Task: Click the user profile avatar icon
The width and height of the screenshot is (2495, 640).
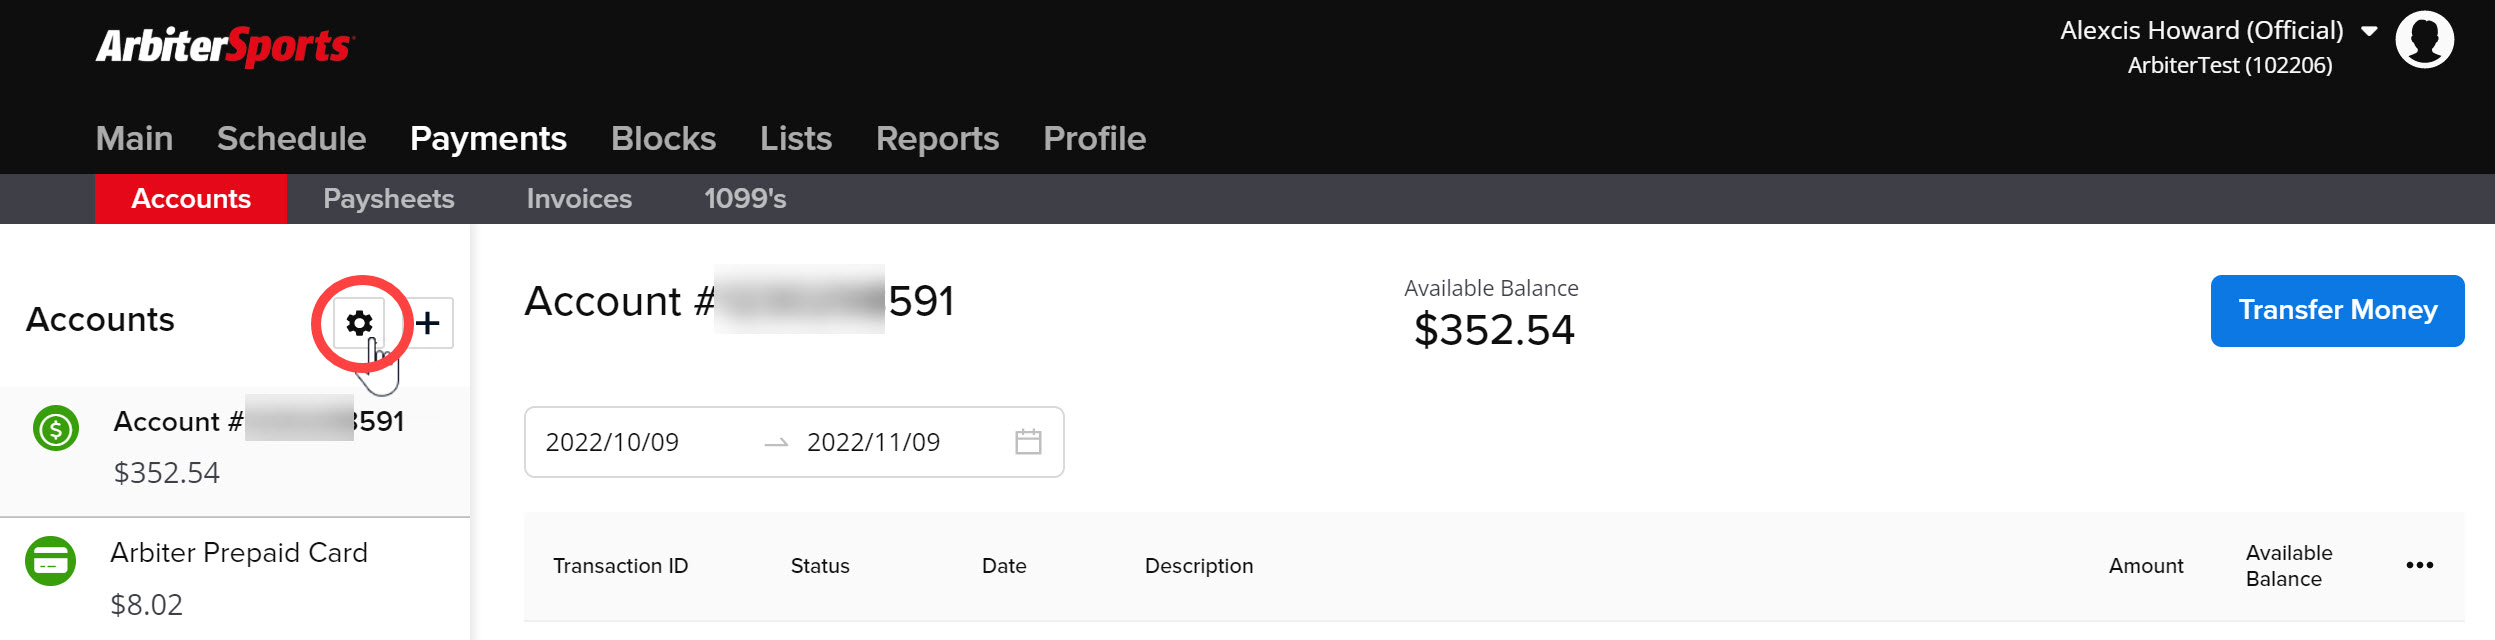Action: (2424, 40)
